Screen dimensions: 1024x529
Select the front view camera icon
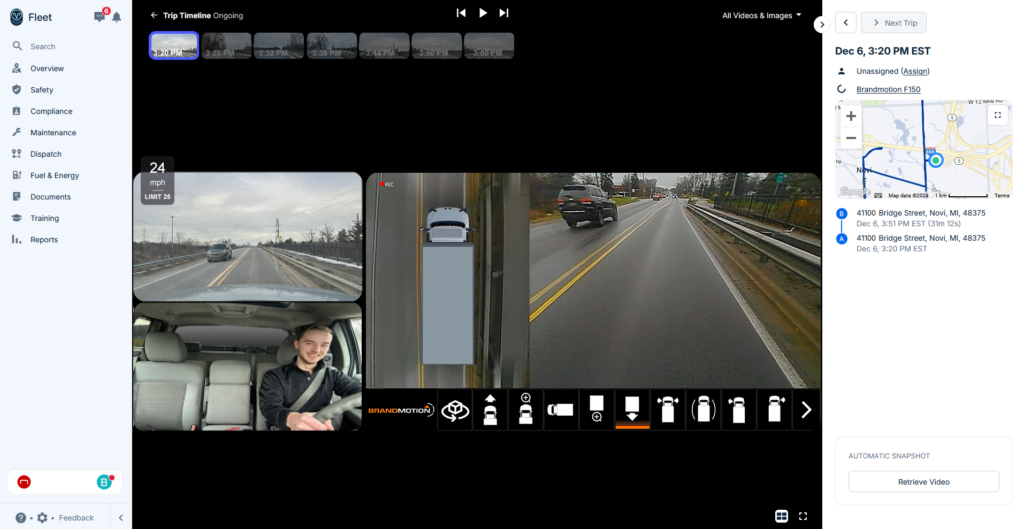click(490, 410)
